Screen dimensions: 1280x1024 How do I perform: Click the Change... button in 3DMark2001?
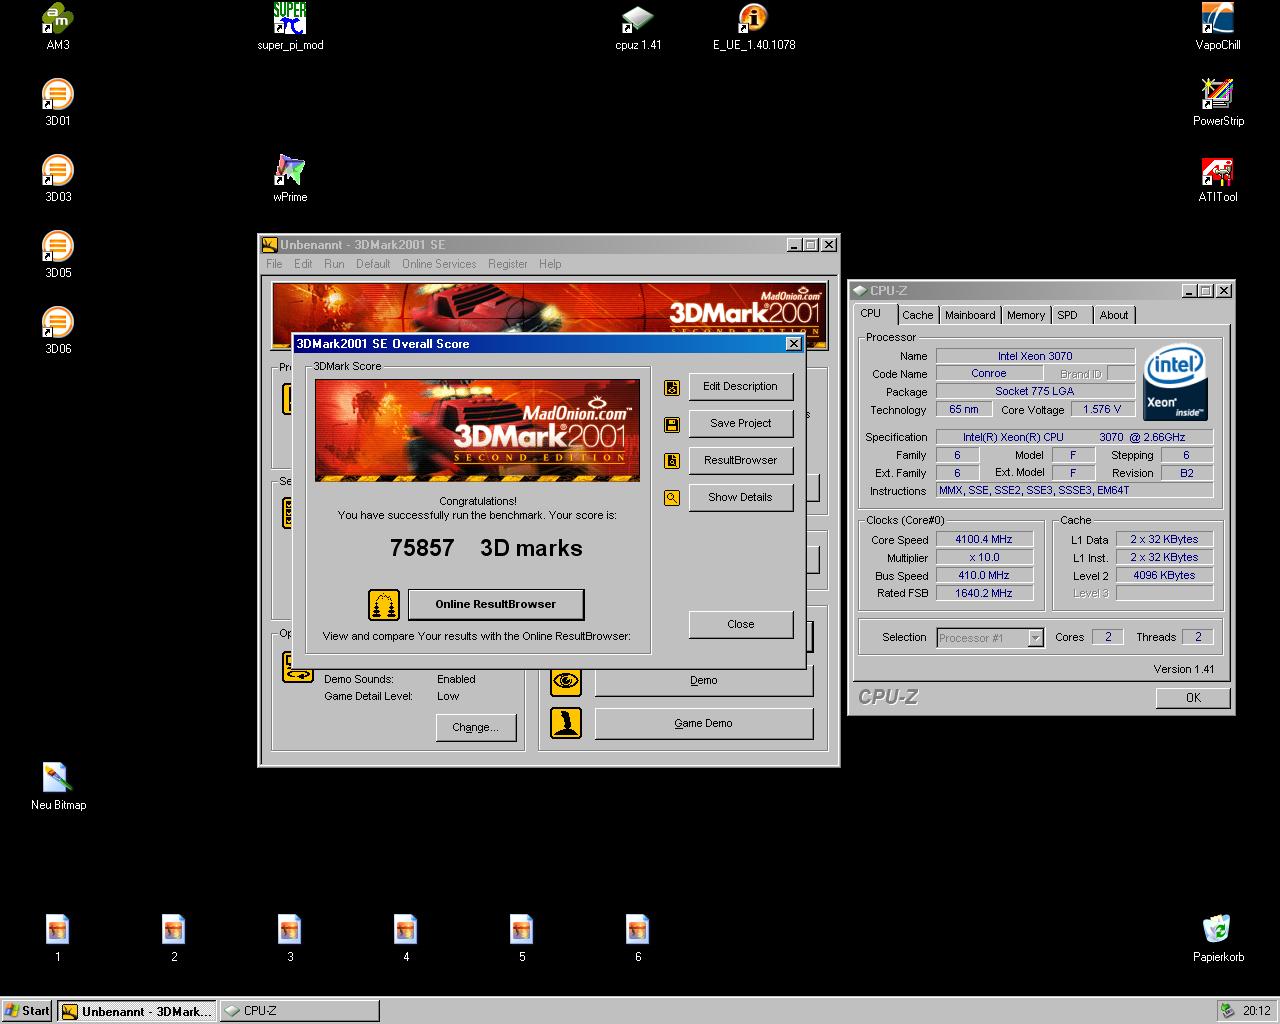click(x=475, y=727)
